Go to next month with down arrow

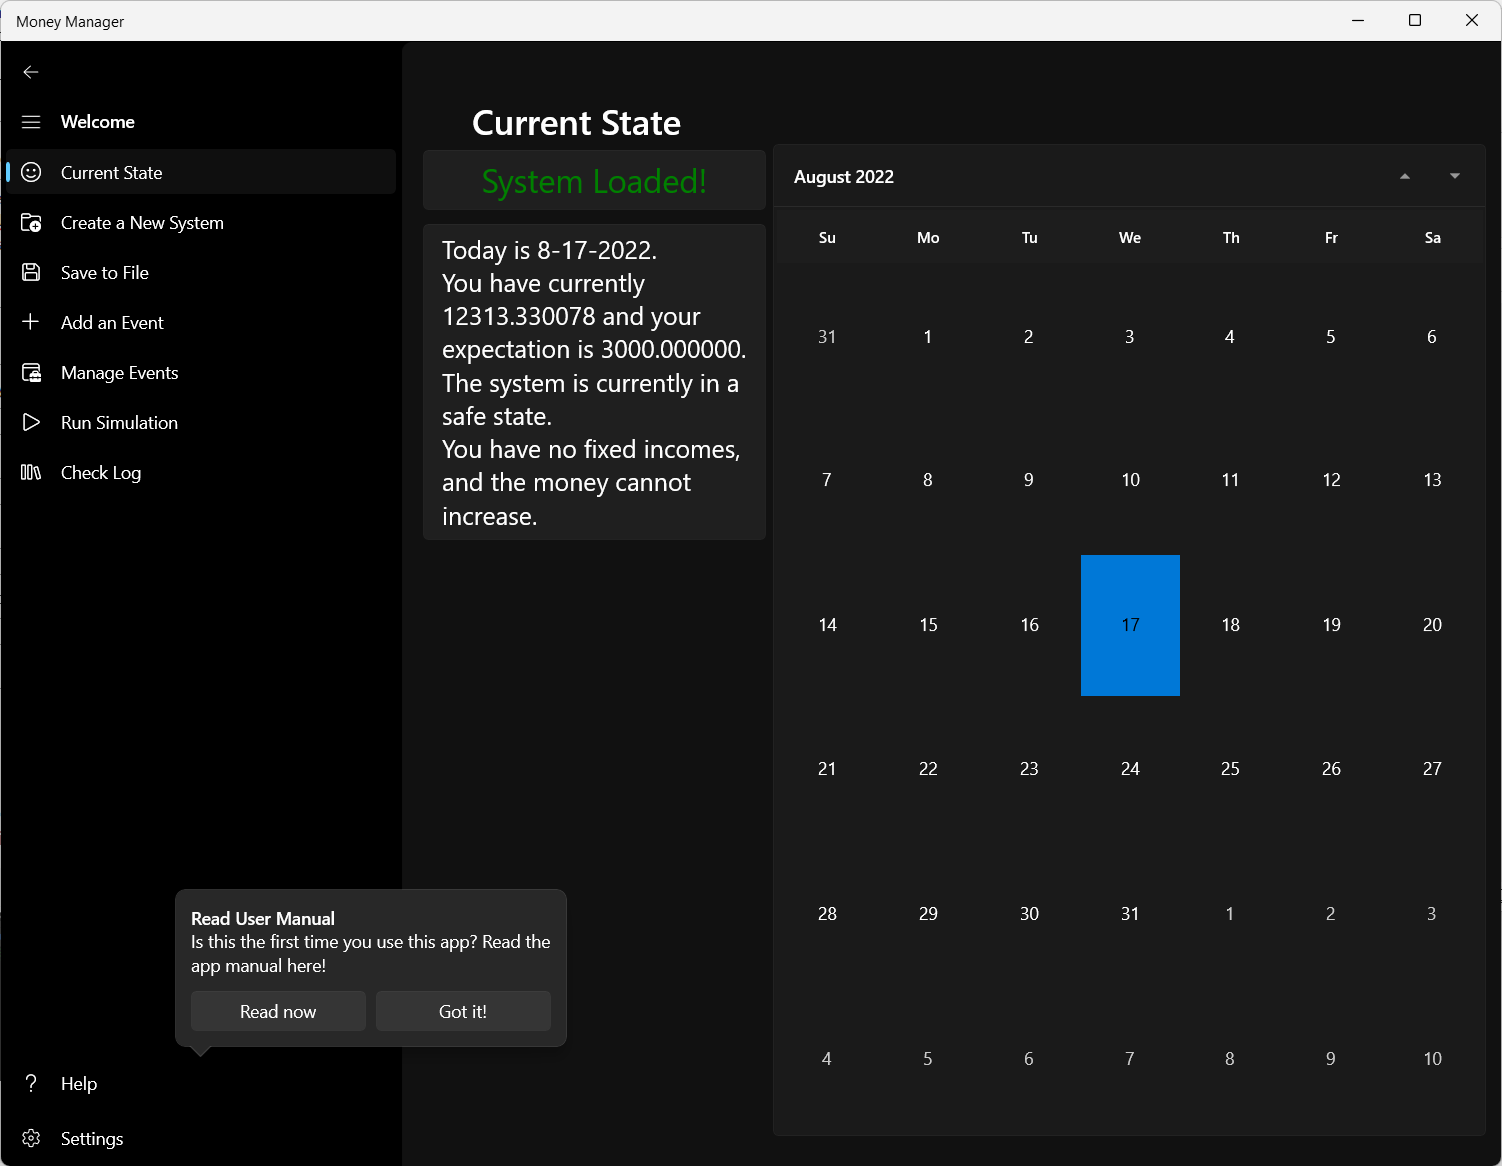(x=1455, y=177)
